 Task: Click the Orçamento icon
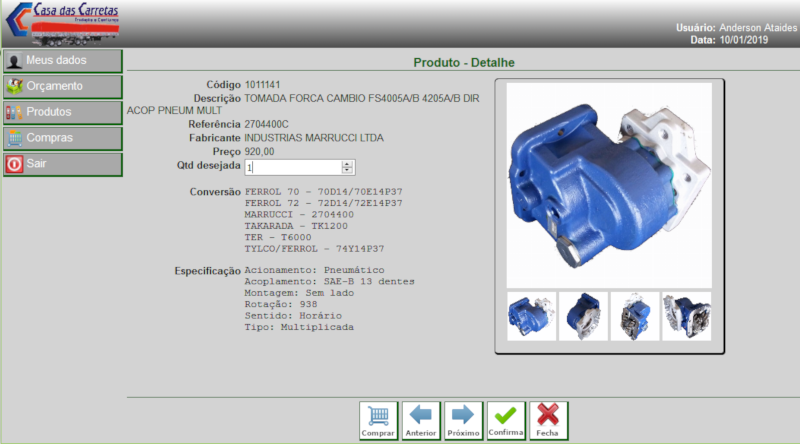click(x=14, y=86)
